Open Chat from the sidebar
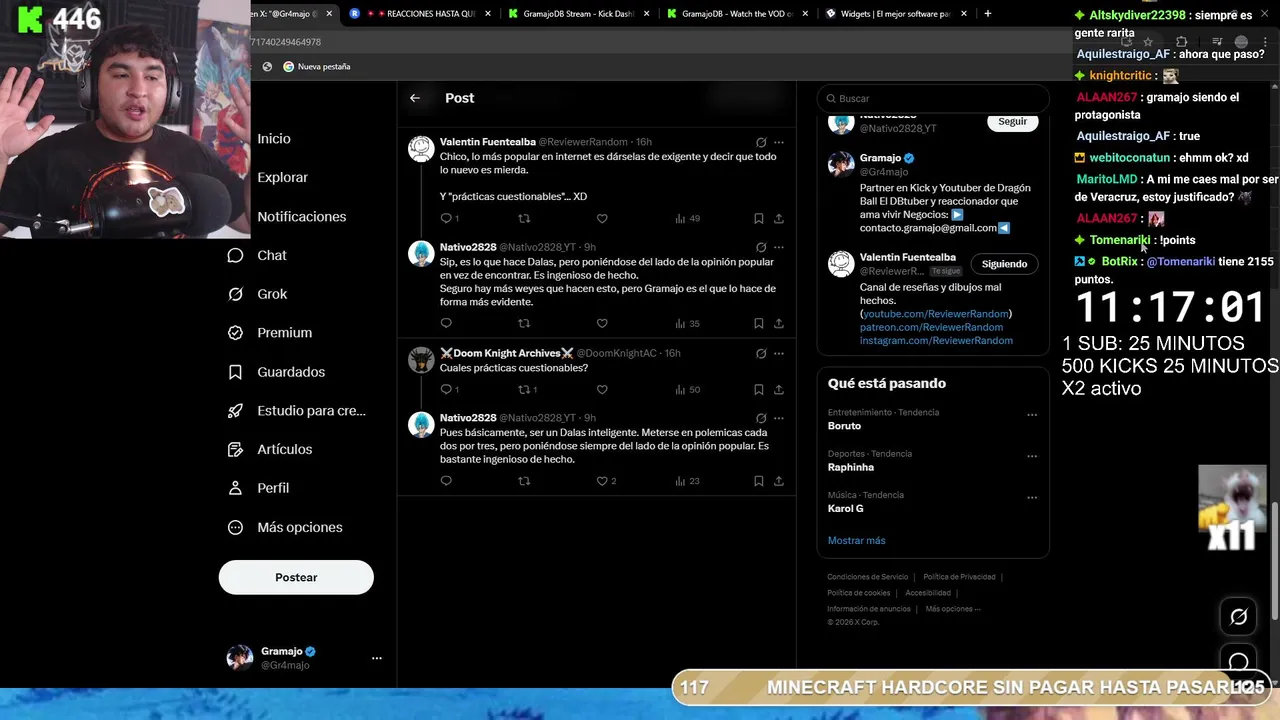The width and height of the screenshot is (1280, 720). click(x=257, y=255)
